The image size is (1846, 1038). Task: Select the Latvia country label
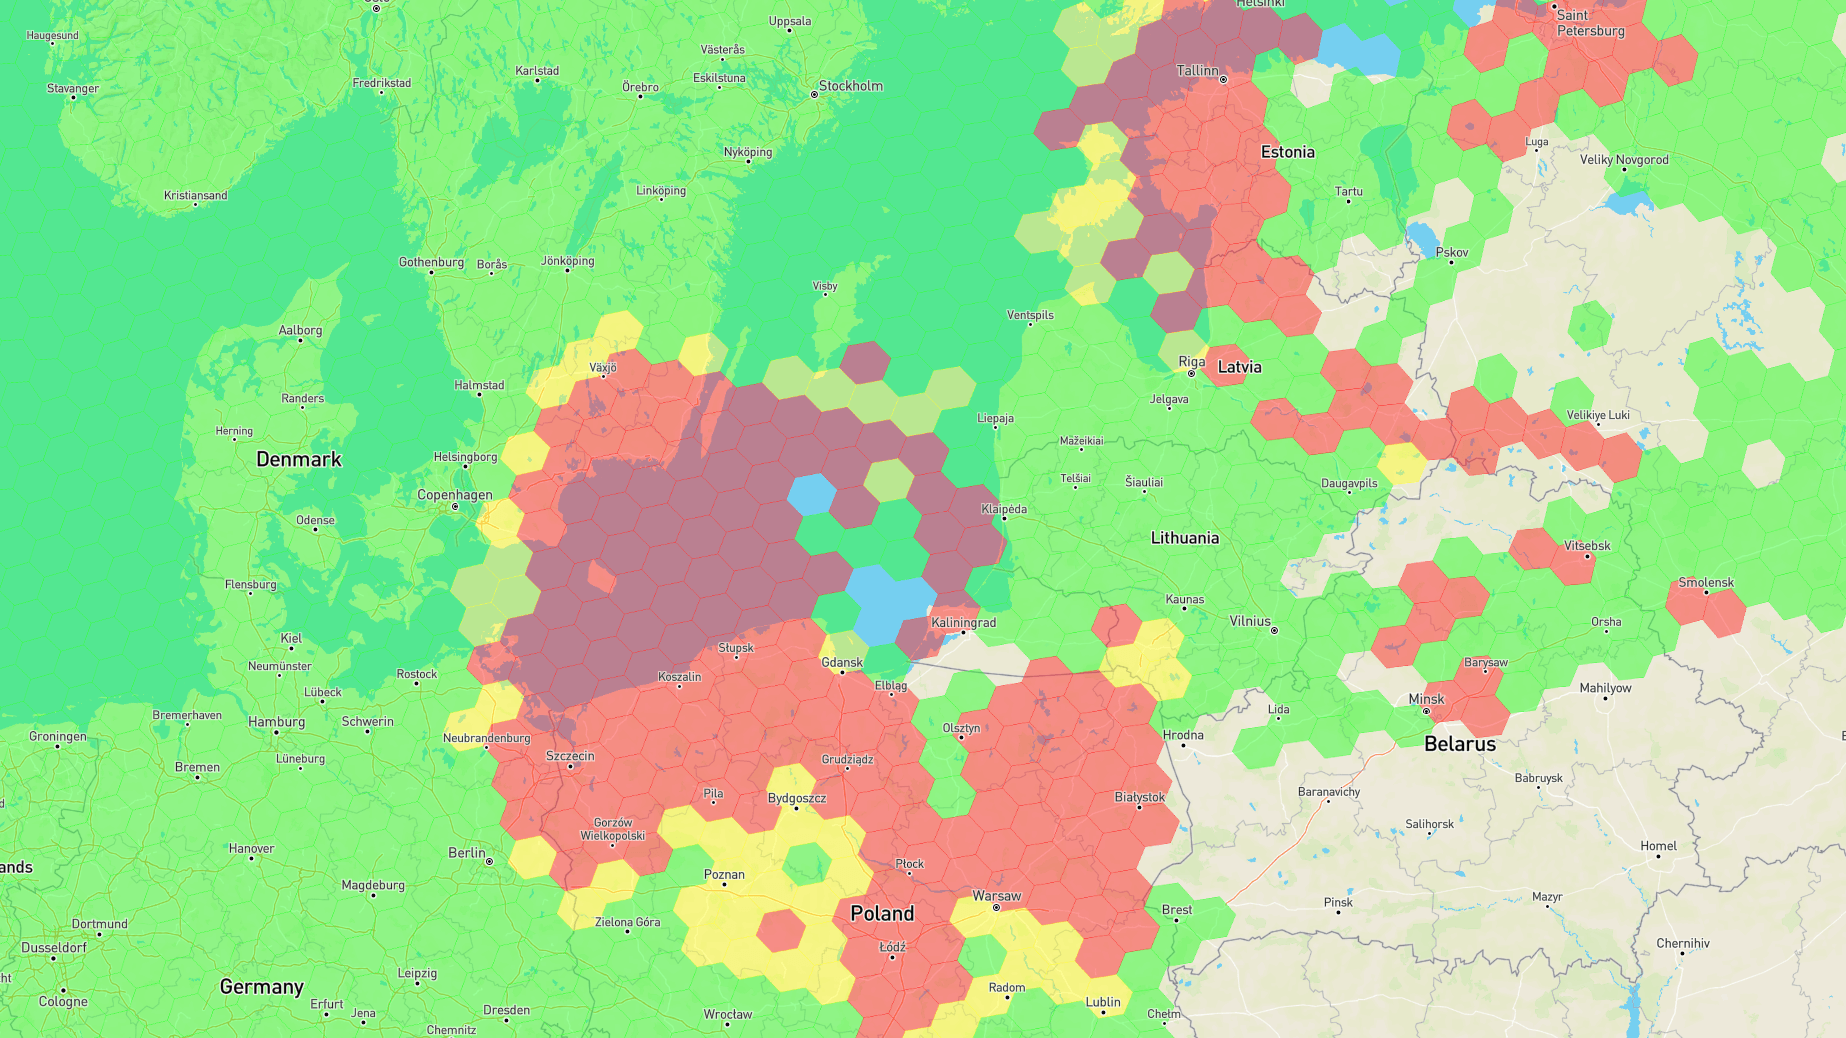[1240, 367]
